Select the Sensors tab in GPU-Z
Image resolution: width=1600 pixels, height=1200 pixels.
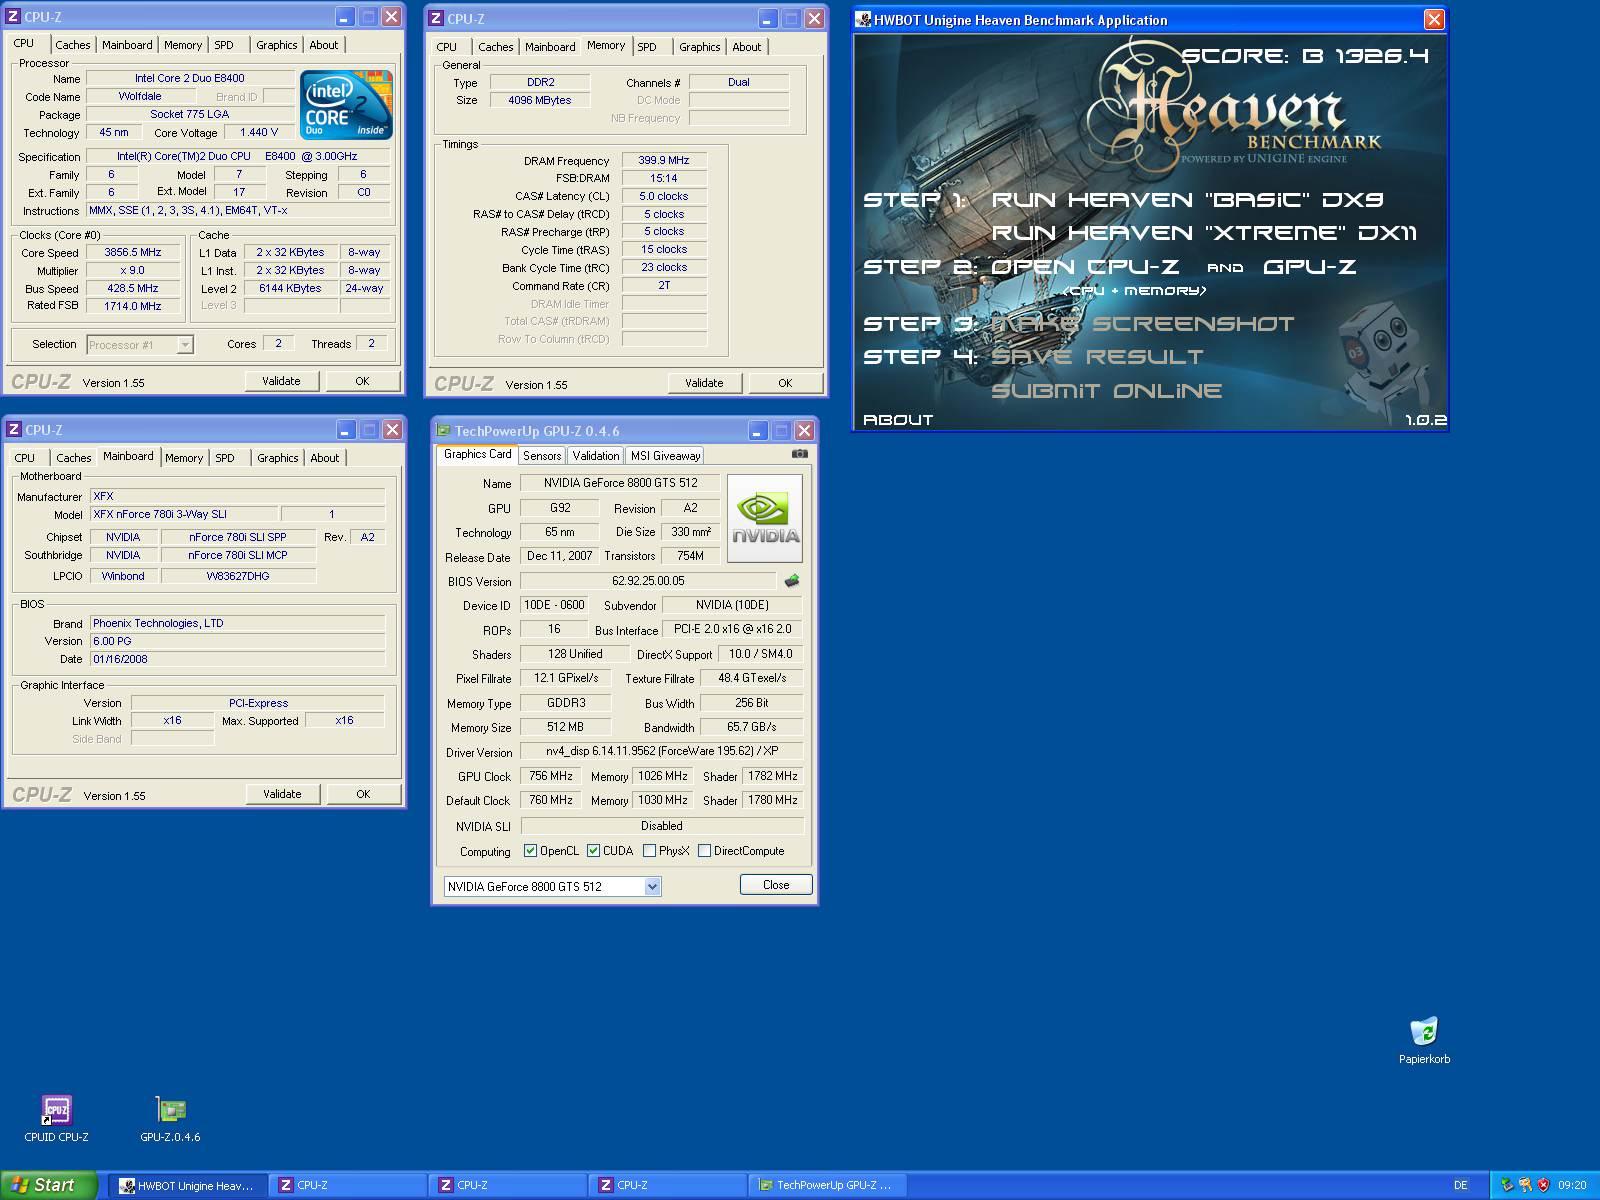coord(542,456)
